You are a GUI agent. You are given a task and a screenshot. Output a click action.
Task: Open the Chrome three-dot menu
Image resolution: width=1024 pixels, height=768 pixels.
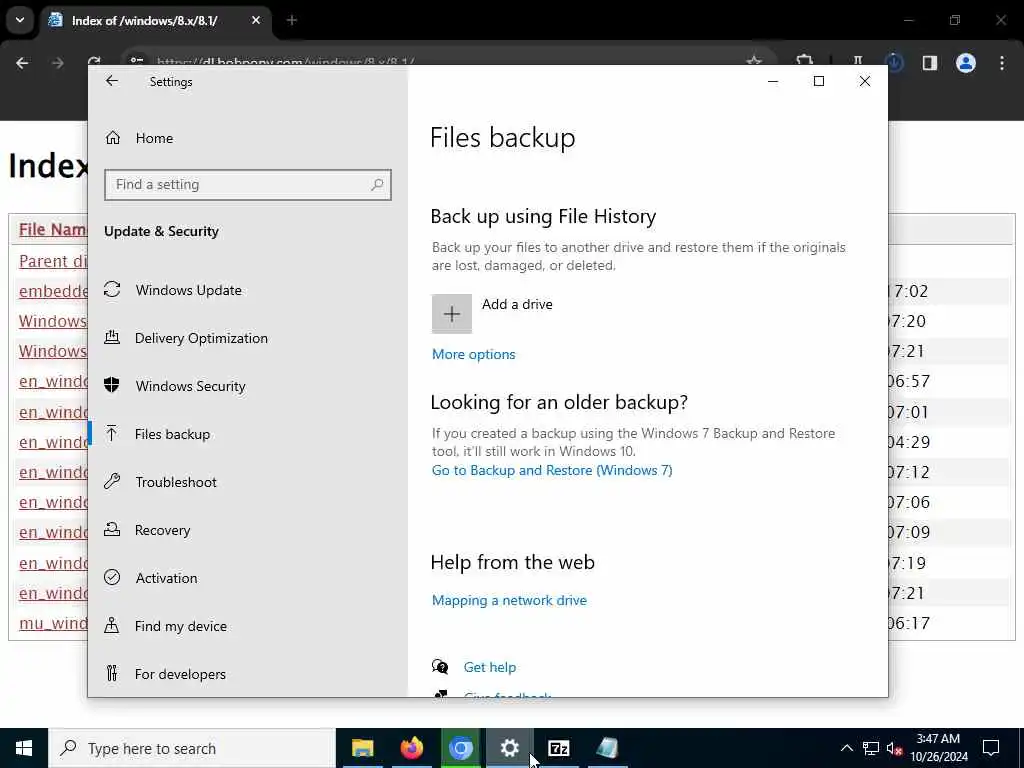tap(1002, 63)
